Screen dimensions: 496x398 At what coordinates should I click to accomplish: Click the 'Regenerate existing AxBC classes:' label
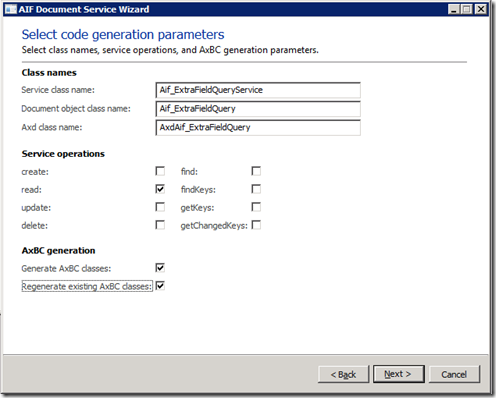click(87, 286)
